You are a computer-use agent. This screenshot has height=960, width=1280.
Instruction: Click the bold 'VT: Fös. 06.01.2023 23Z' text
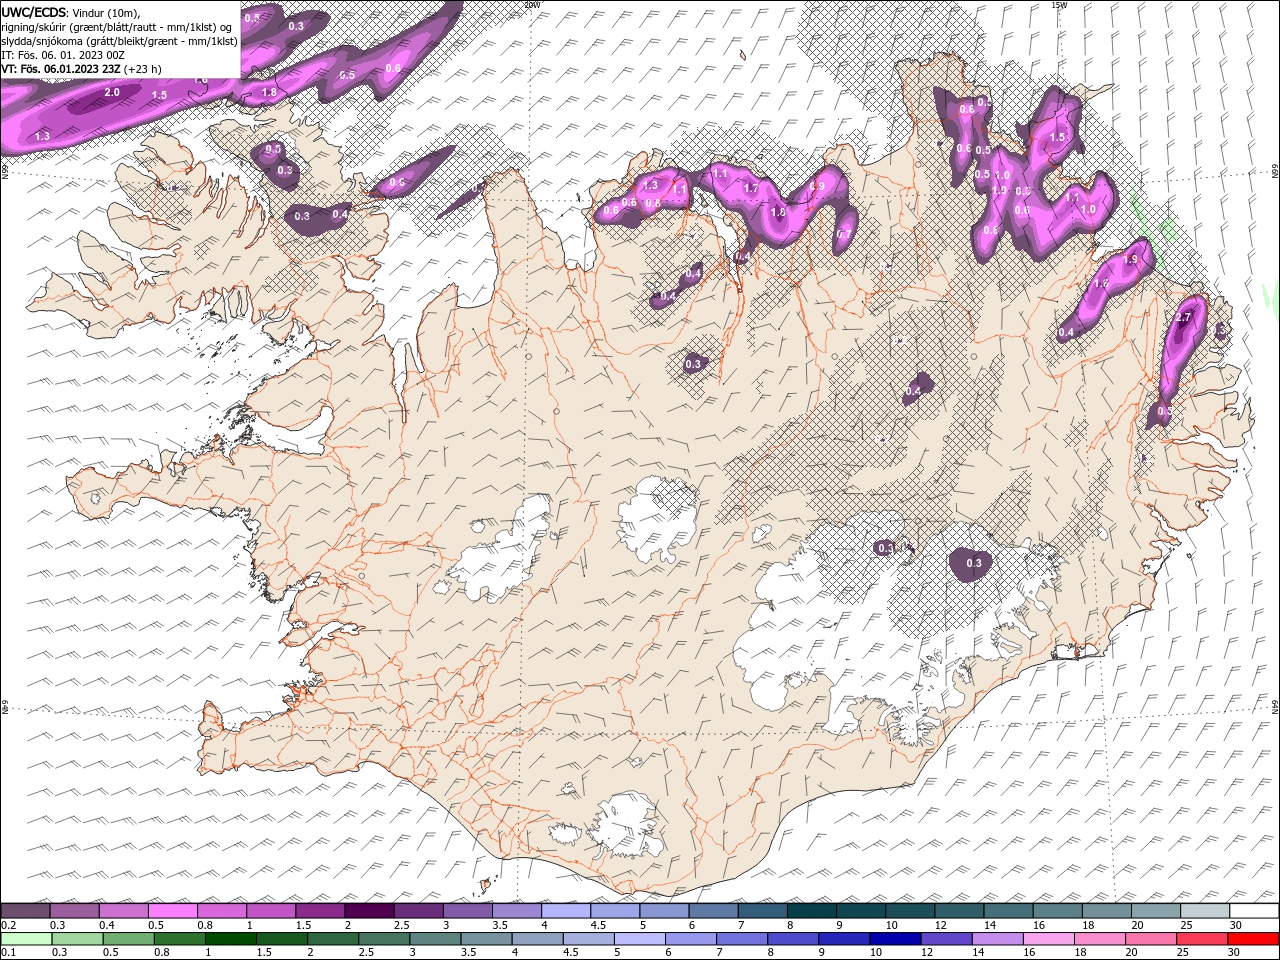tap(61, 69)
